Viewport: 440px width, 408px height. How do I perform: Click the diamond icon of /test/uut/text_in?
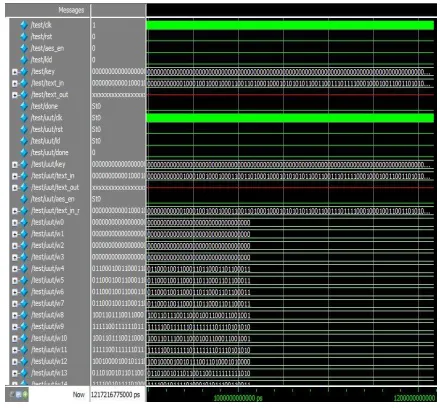pos(24,176)
